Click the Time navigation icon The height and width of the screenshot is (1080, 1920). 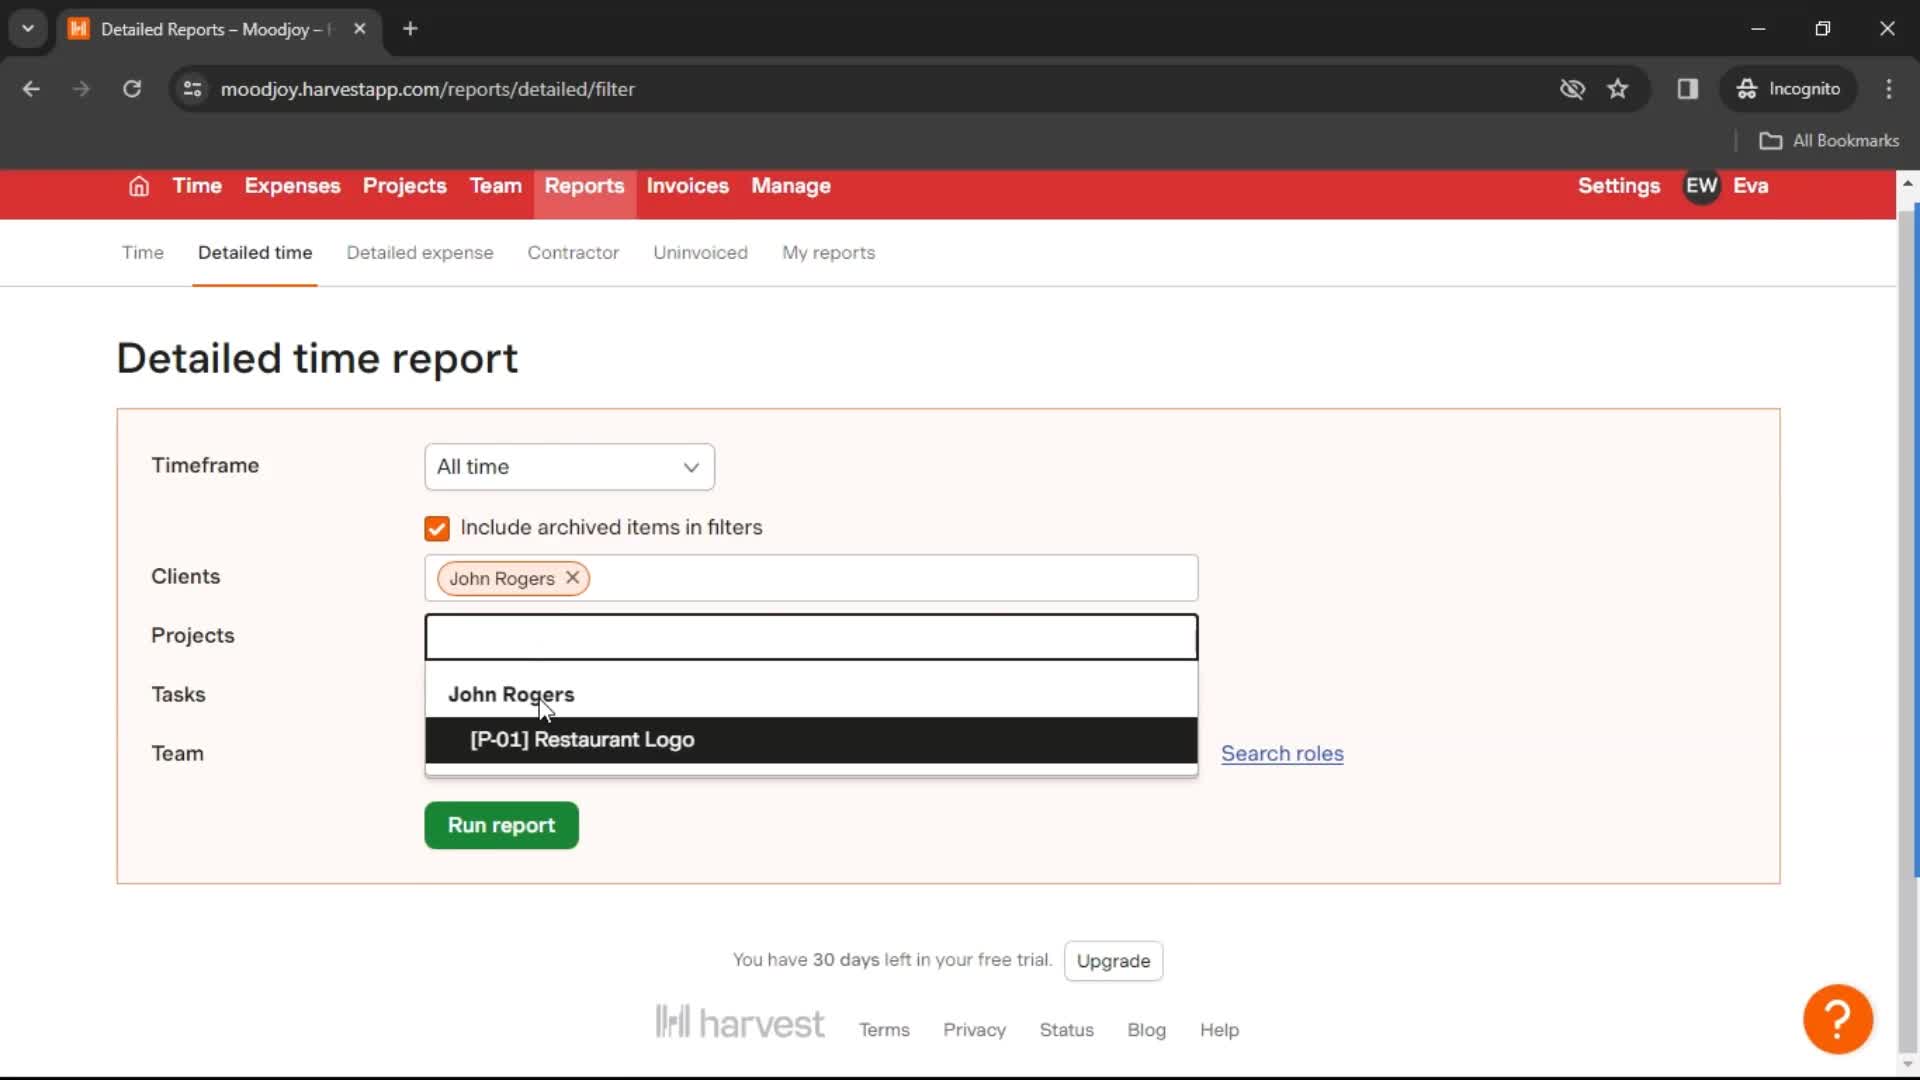point(196,186)
